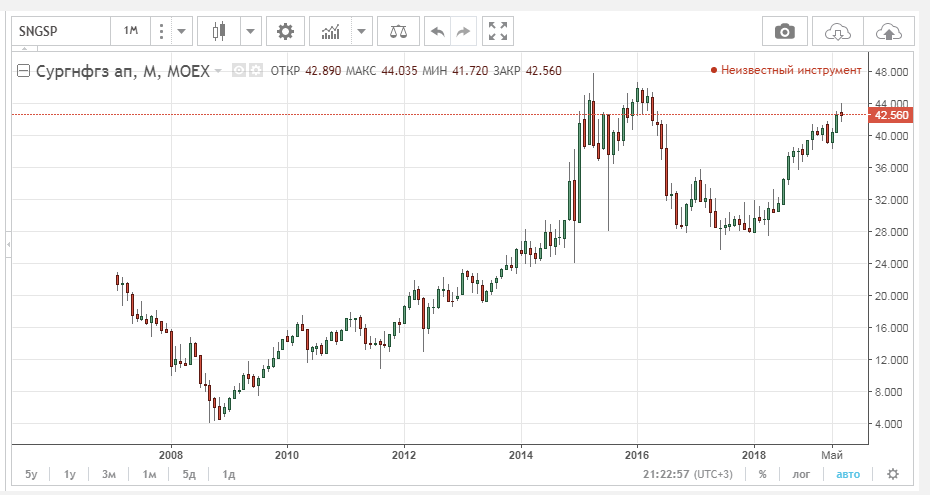Open the interval options three-dot menu

tap(161, 31)
